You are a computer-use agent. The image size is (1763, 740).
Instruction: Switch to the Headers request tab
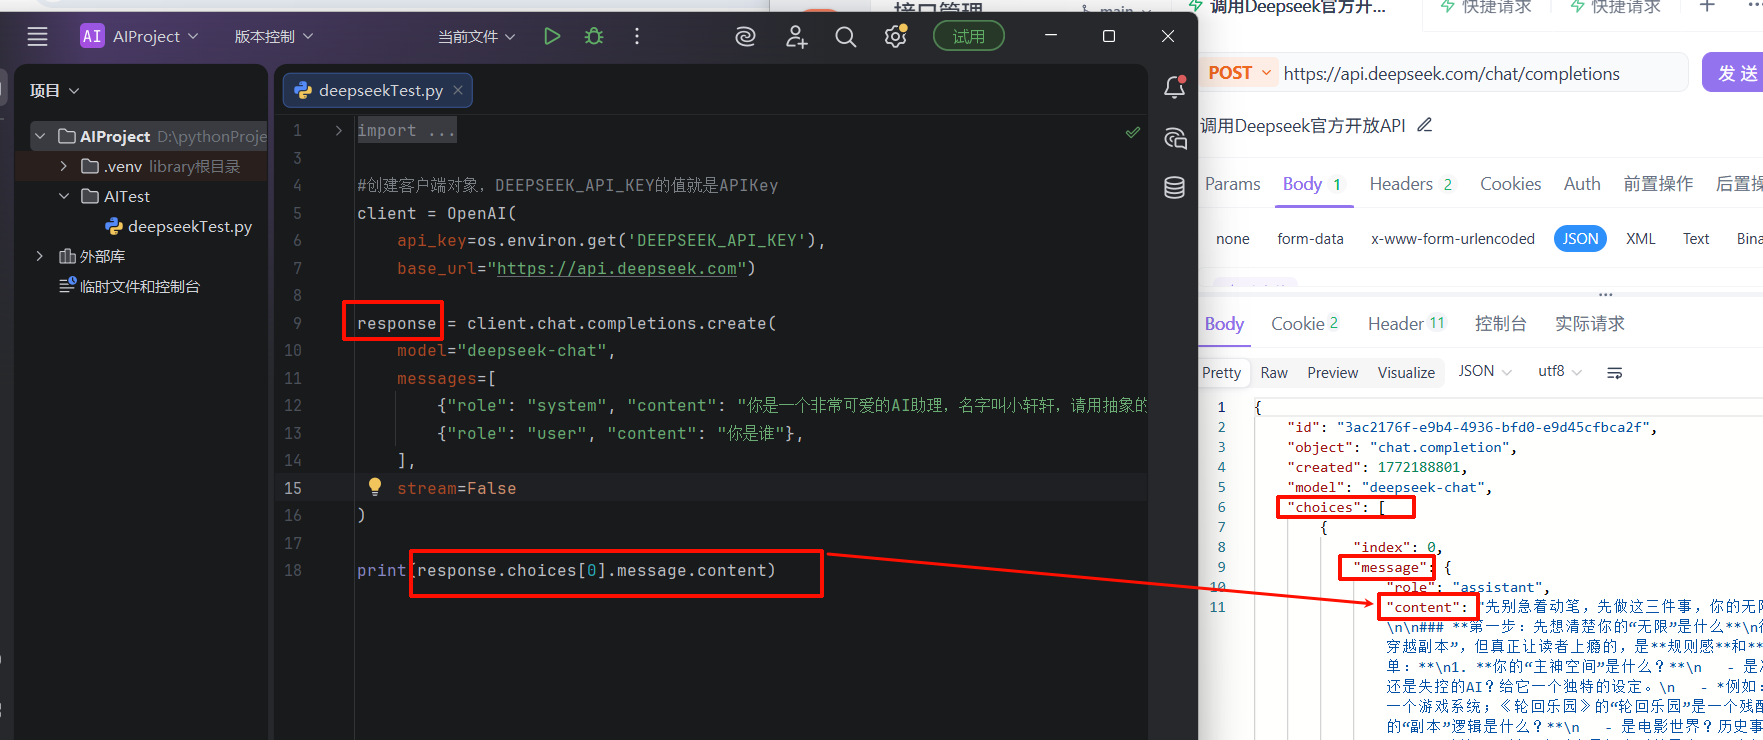[1411, 184]
